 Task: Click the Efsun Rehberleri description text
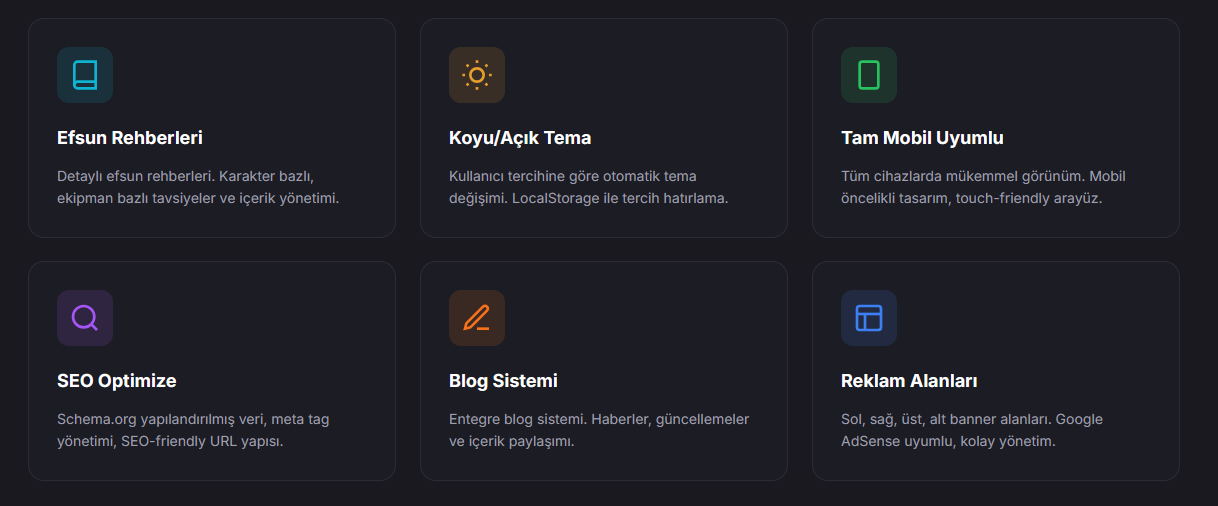pos(198,187)
